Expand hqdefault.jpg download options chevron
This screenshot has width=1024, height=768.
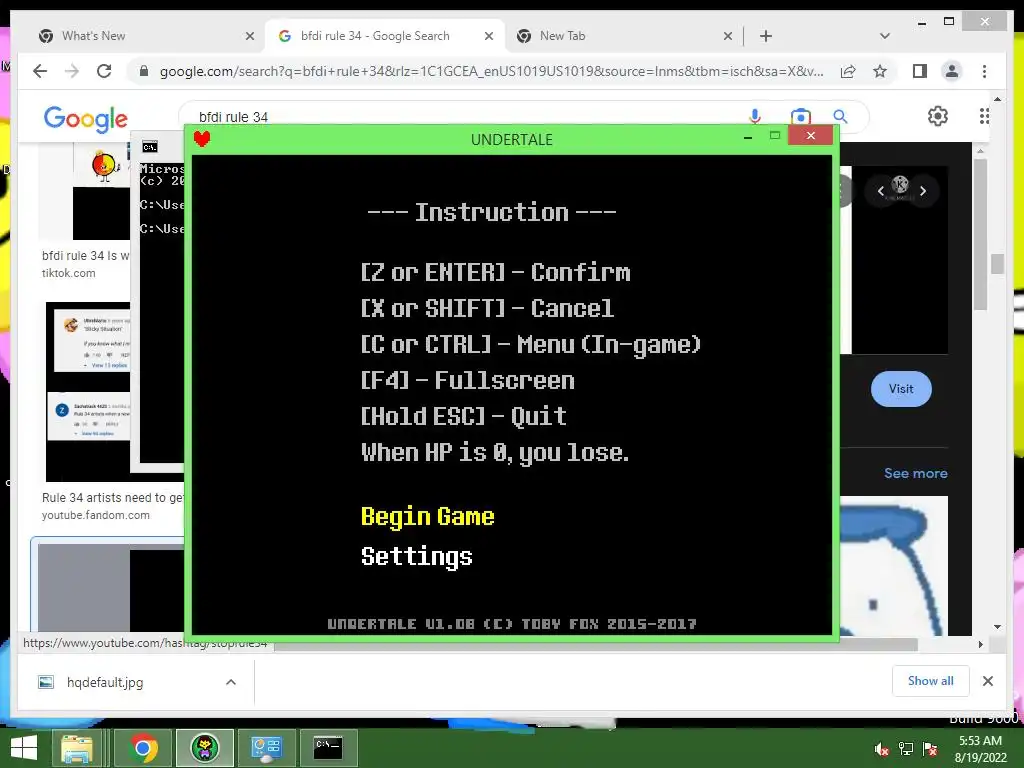pyautogui.click(x=231, y=682)
